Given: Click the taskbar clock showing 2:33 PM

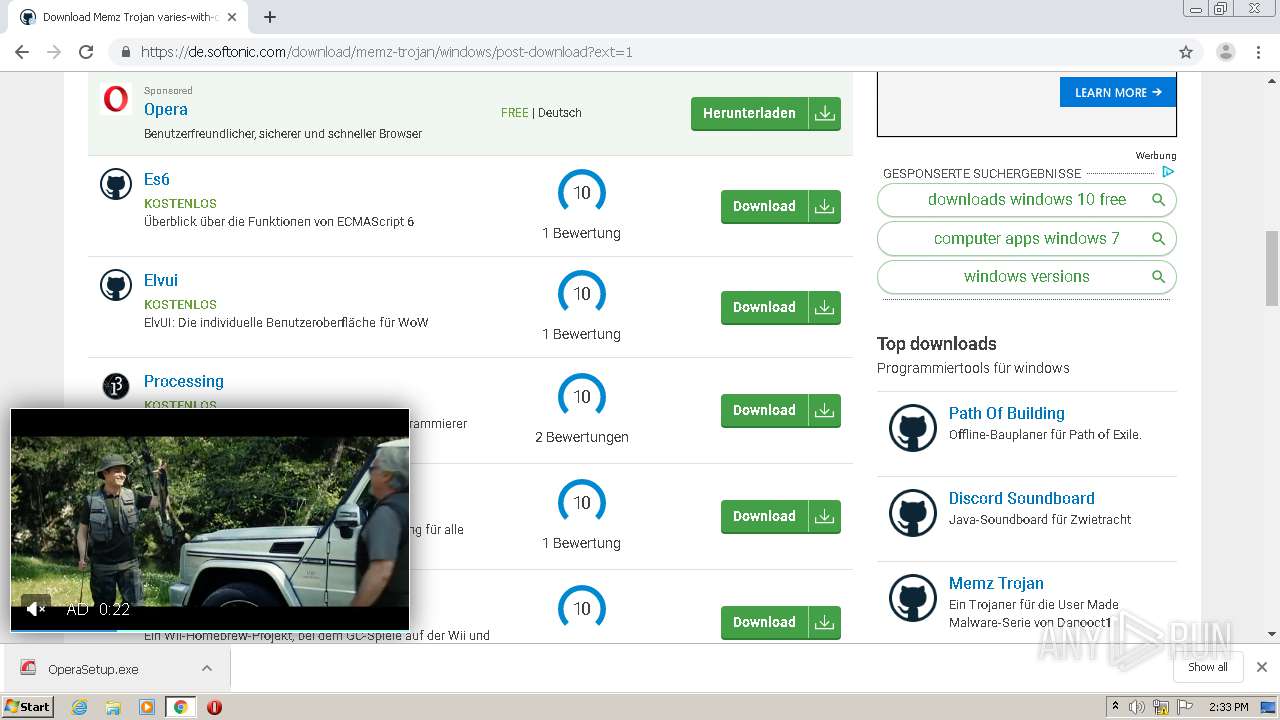Looking at the screenshot, I should (1229, 707).
